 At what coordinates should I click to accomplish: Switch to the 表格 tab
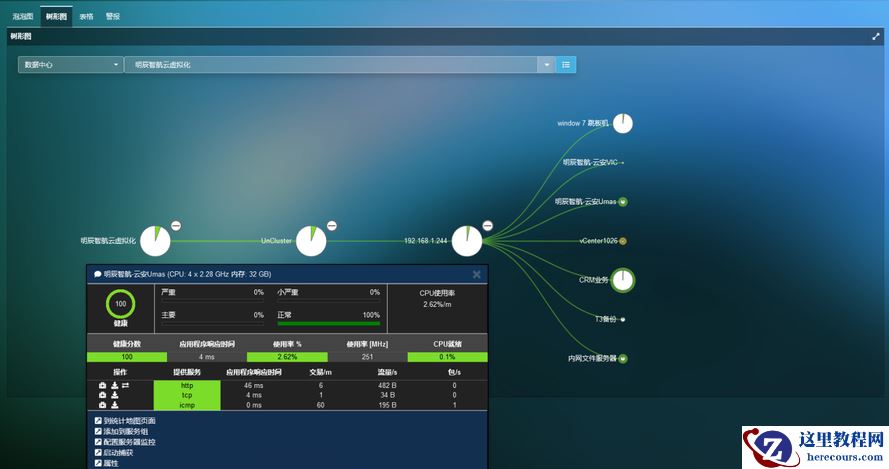point(86,16)
